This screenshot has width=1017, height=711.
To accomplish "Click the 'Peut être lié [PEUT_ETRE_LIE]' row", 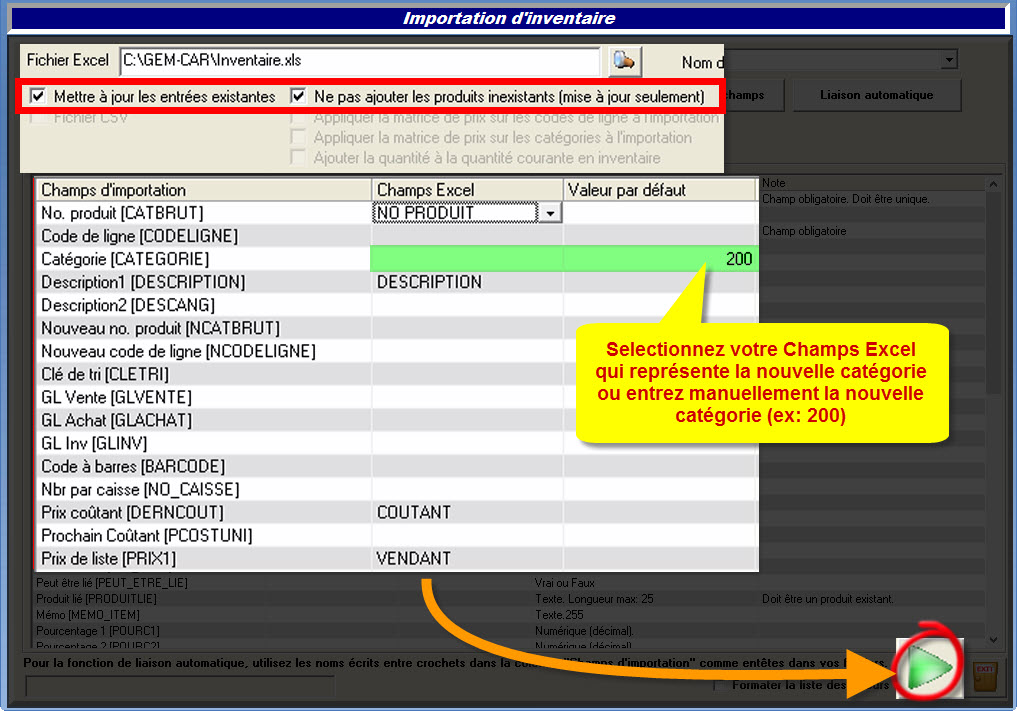I will click(112, 583).
